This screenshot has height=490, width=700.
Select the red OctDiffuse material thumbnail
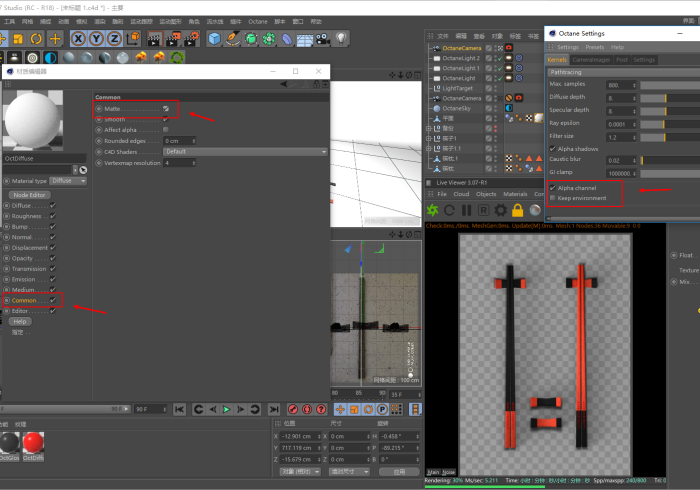point(34,443)
